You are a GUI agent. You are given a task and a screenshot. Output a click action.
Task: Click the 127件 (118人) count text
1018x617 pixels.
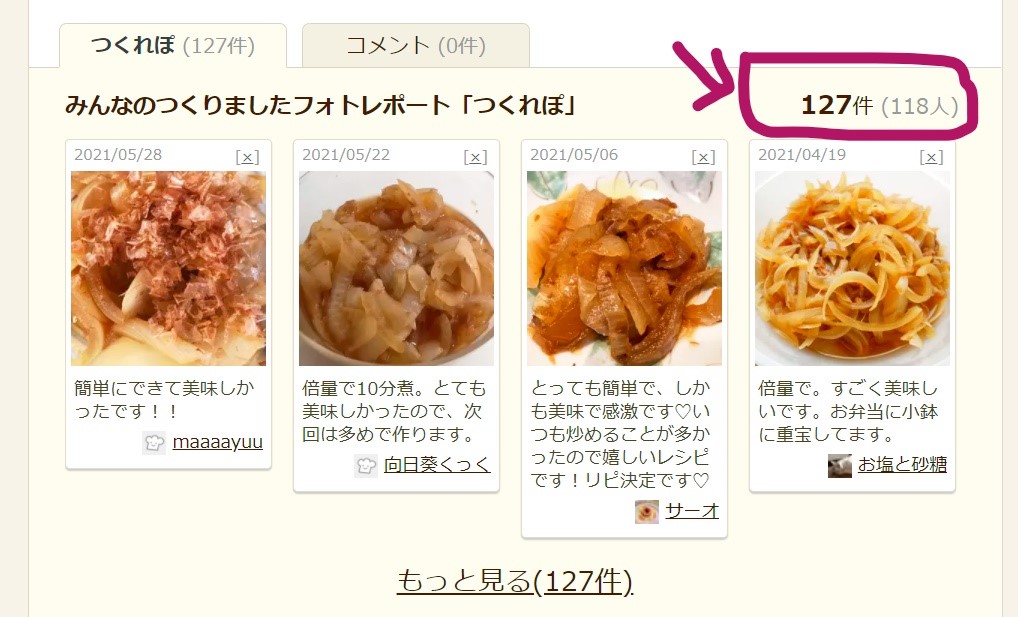[880, 105]
